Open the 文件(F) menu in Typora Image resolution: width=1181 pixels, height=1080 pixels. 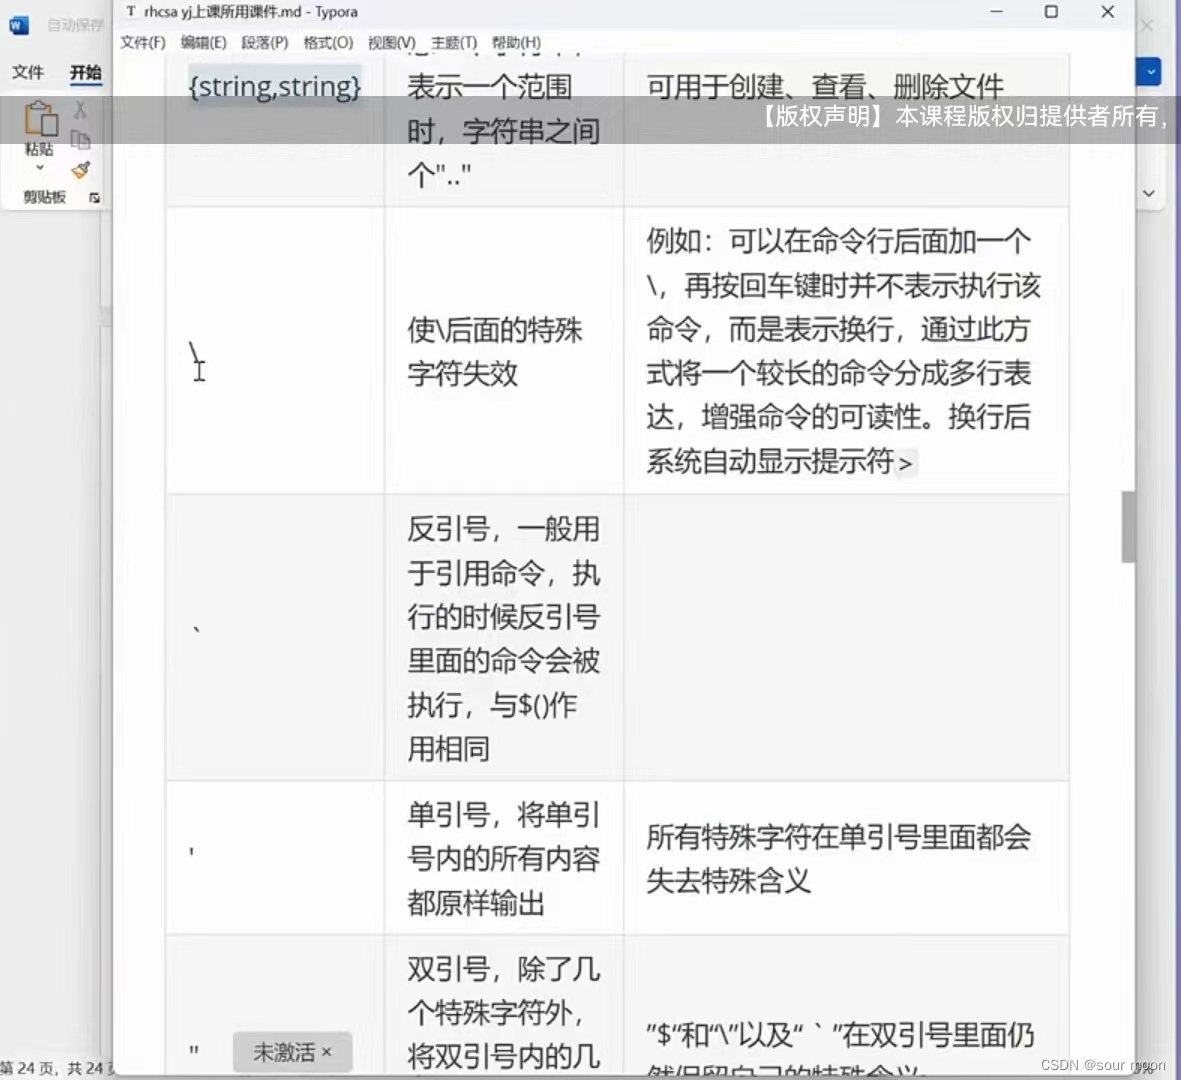pos(143,42)
